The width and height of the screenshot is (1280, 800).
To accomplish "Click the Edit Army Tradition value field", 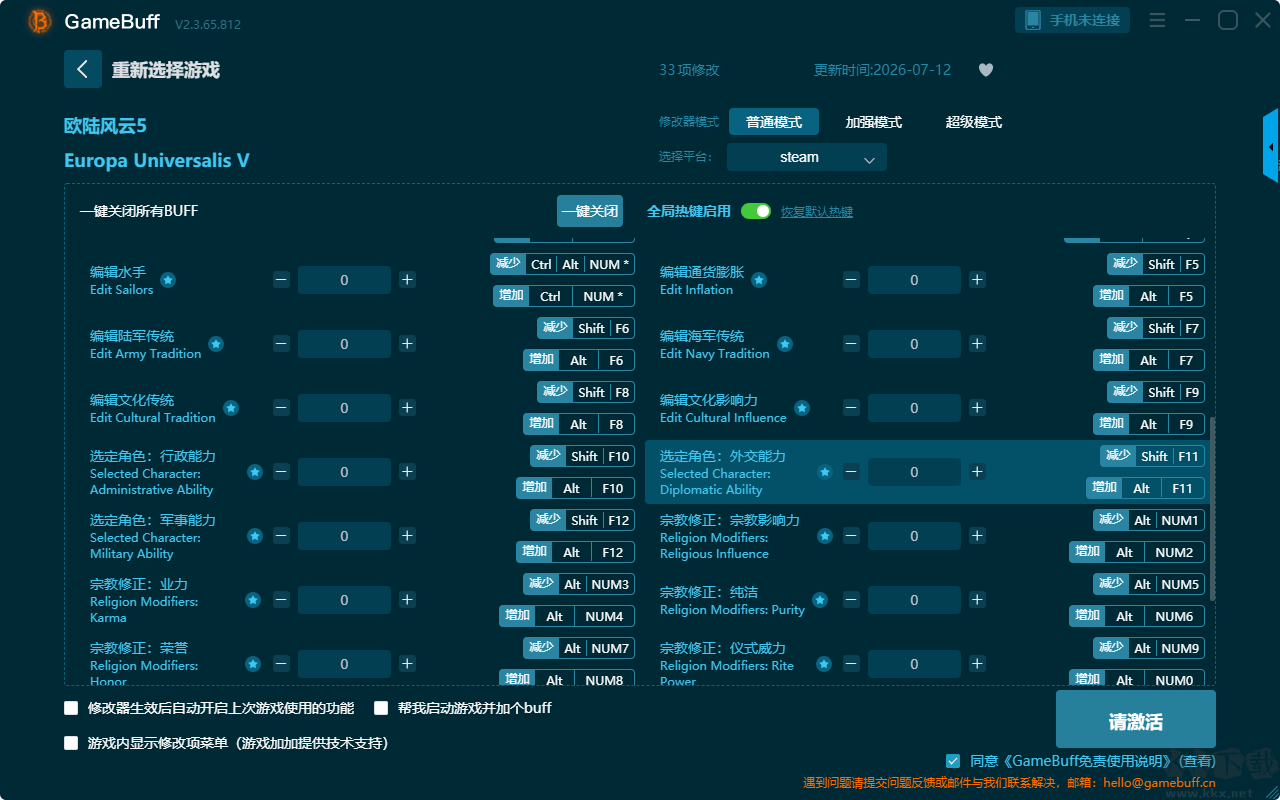I will pos(344,344).
